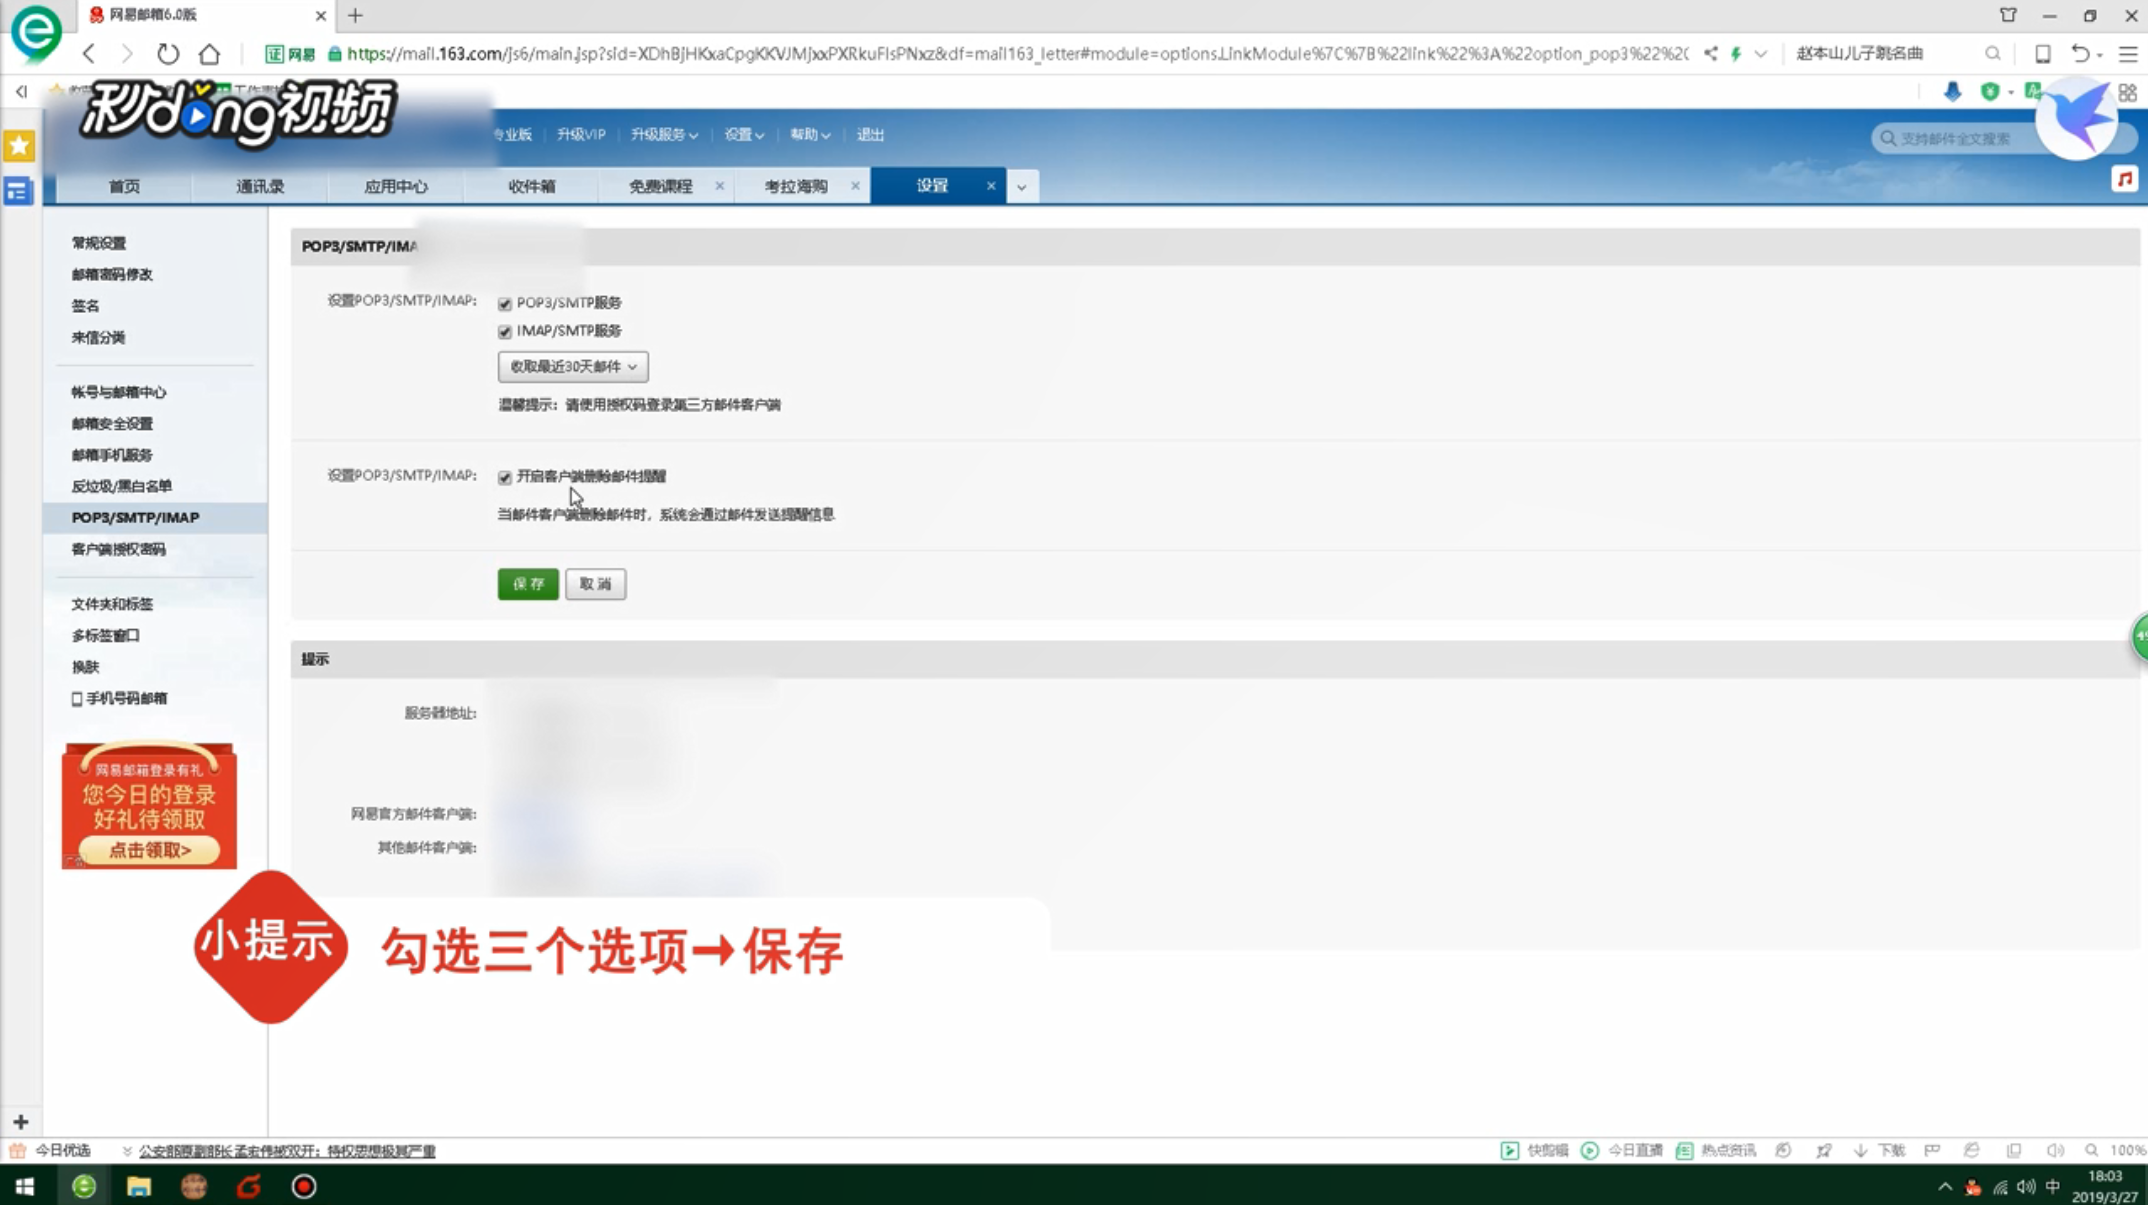Image resolution: width=2148 pixels, height=1205 pixels.
Task: Expand the 设置 menu in top bar
Action: pyautogui.click(x=744, y=135)
